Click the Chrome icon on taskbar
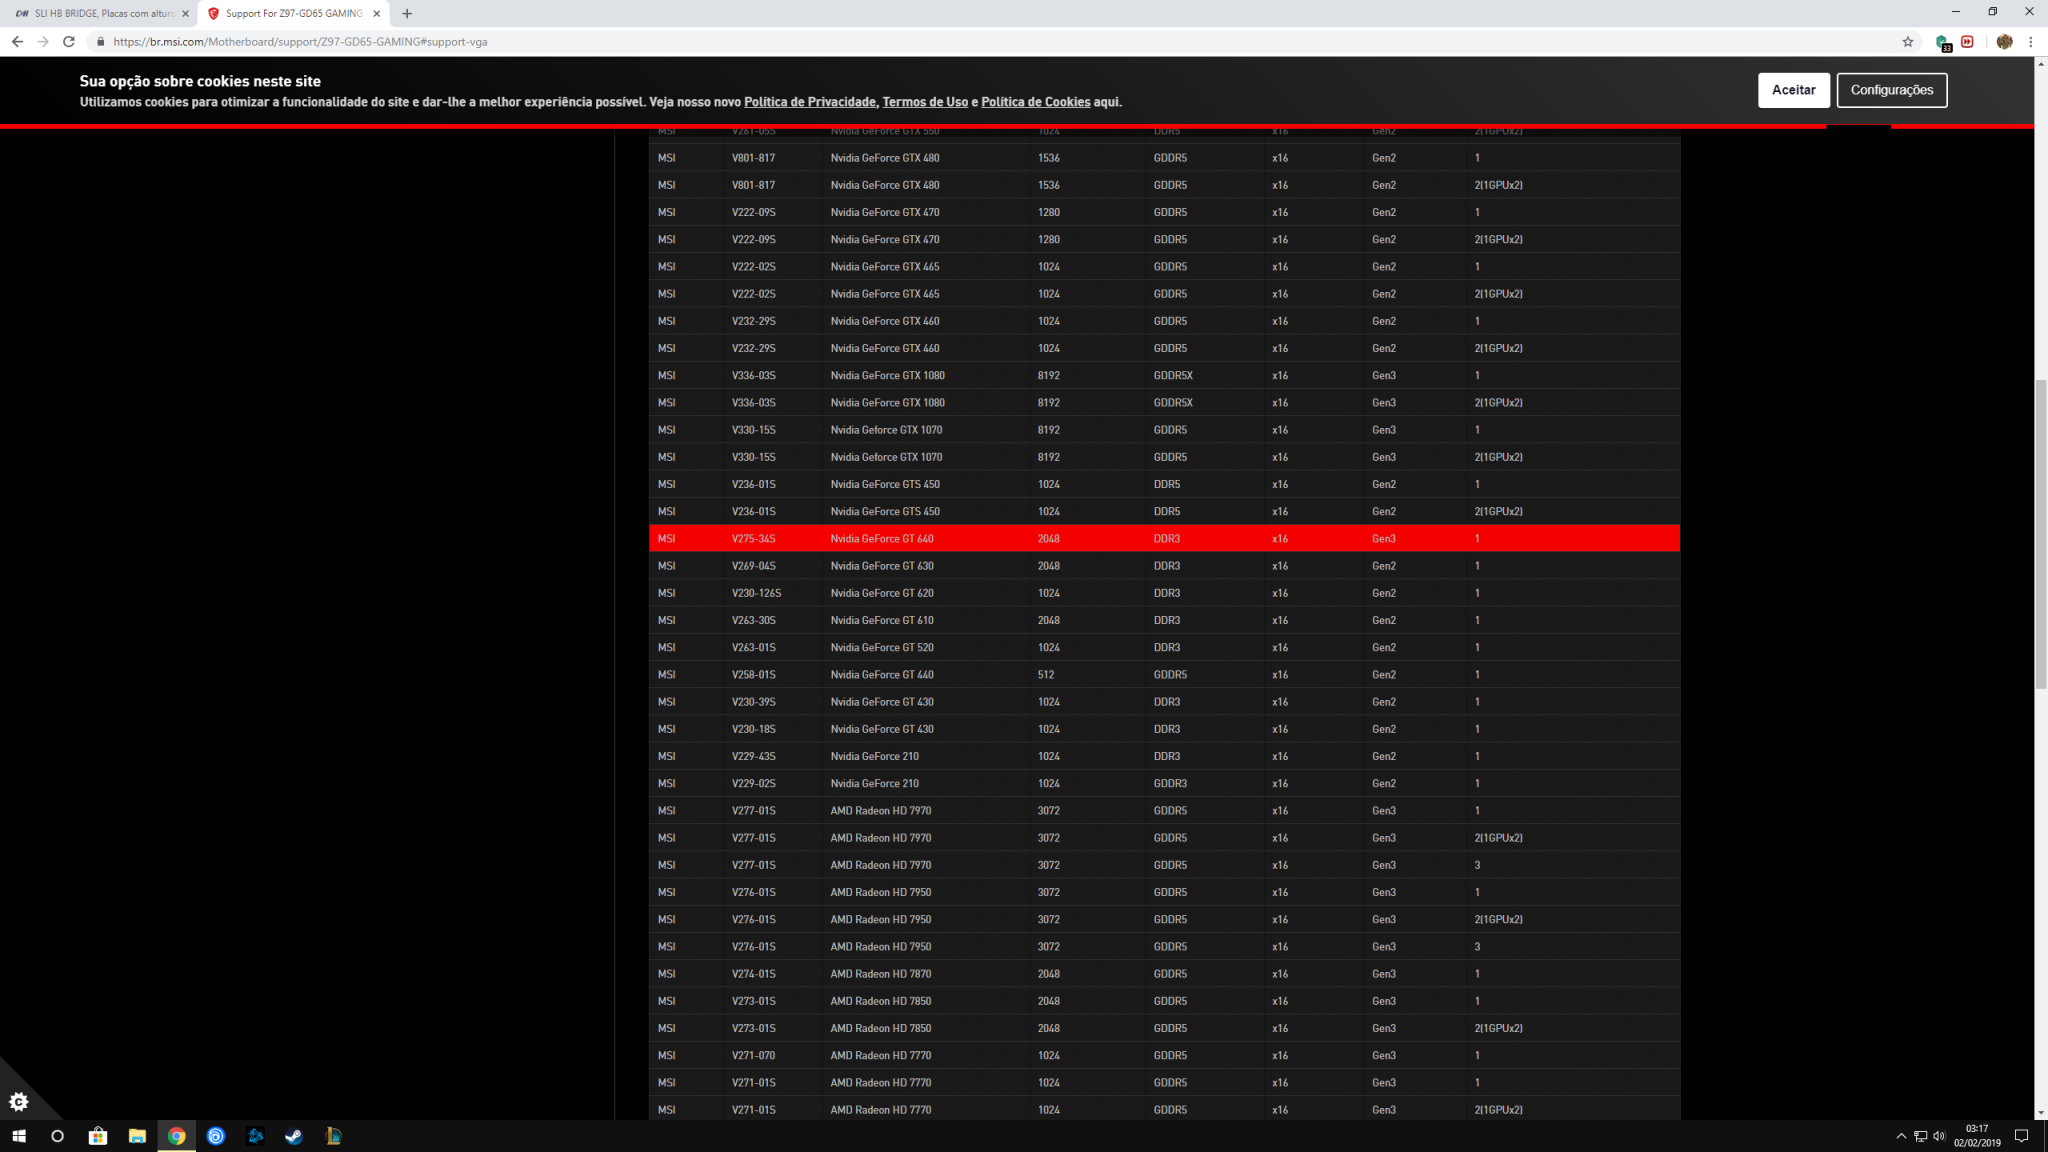The image size is (2048, 1152). coord(177,1136)
